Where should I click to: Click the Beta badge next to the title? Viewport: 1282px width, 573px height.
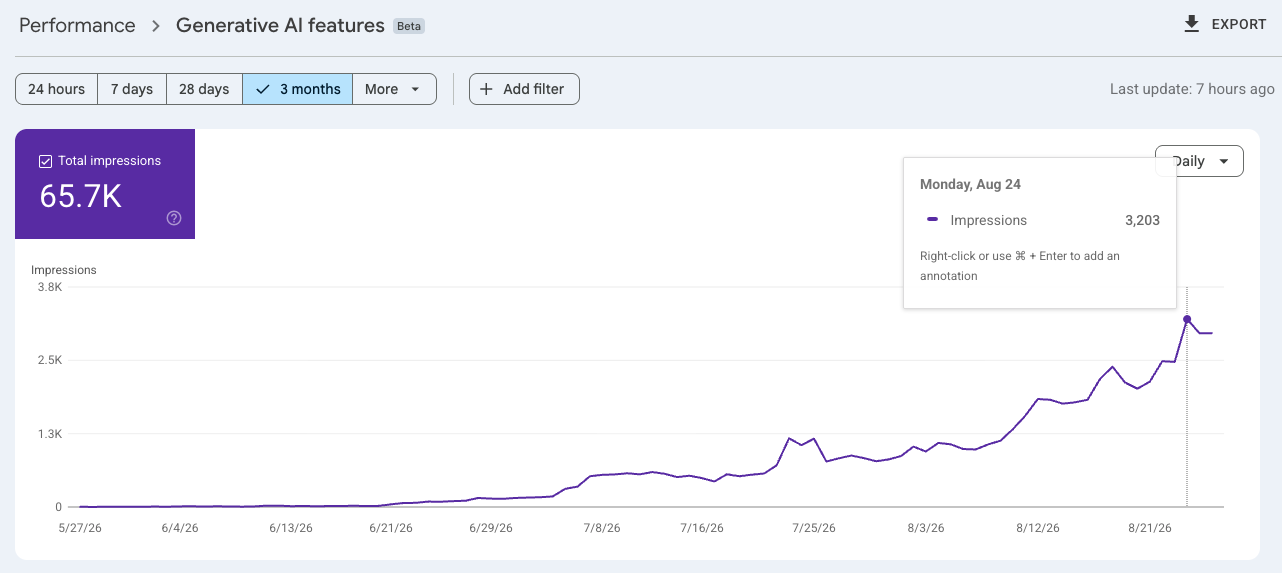pyautogui.click(x=409, y=27)
